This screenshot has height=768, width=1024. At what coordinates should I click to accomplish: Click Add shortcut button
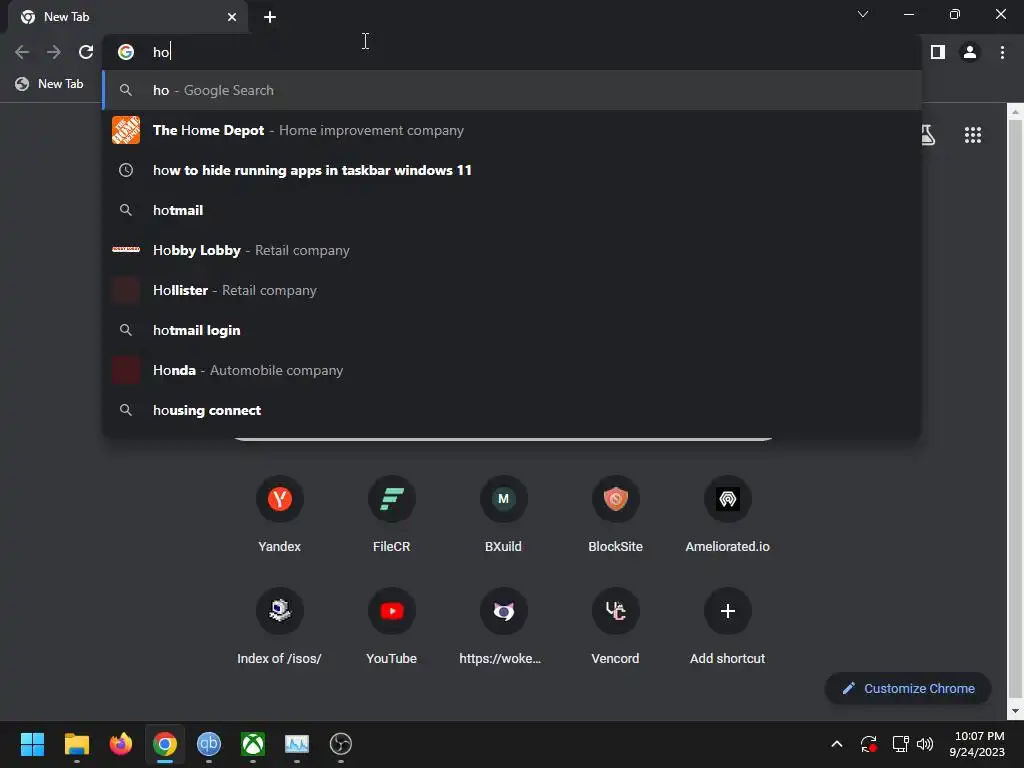point(728,627)
